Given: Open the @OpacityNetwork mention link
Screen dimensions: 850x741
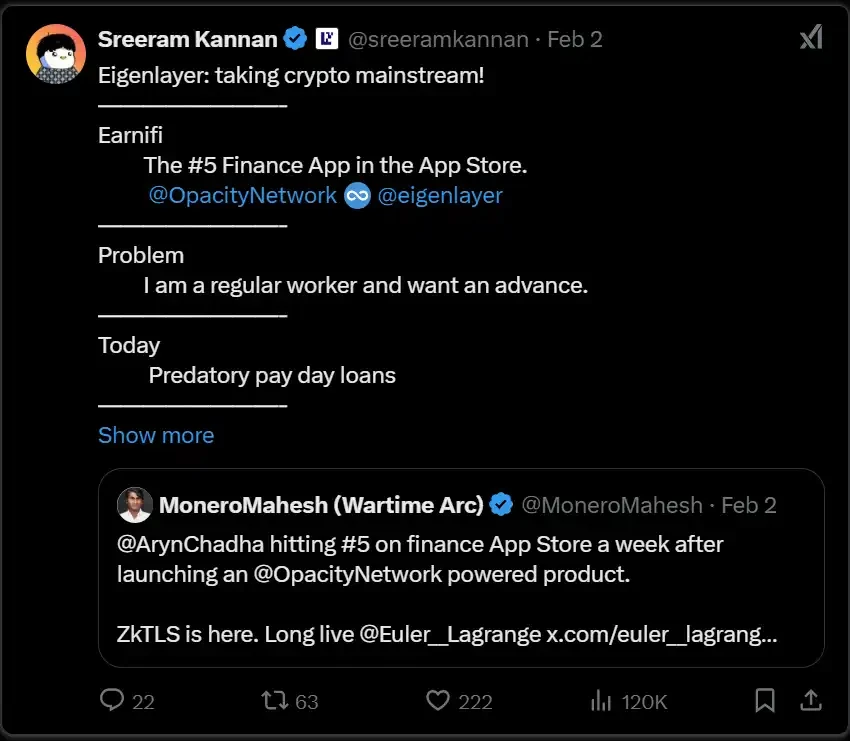Looking at the screenshot, I should point(242,195).
